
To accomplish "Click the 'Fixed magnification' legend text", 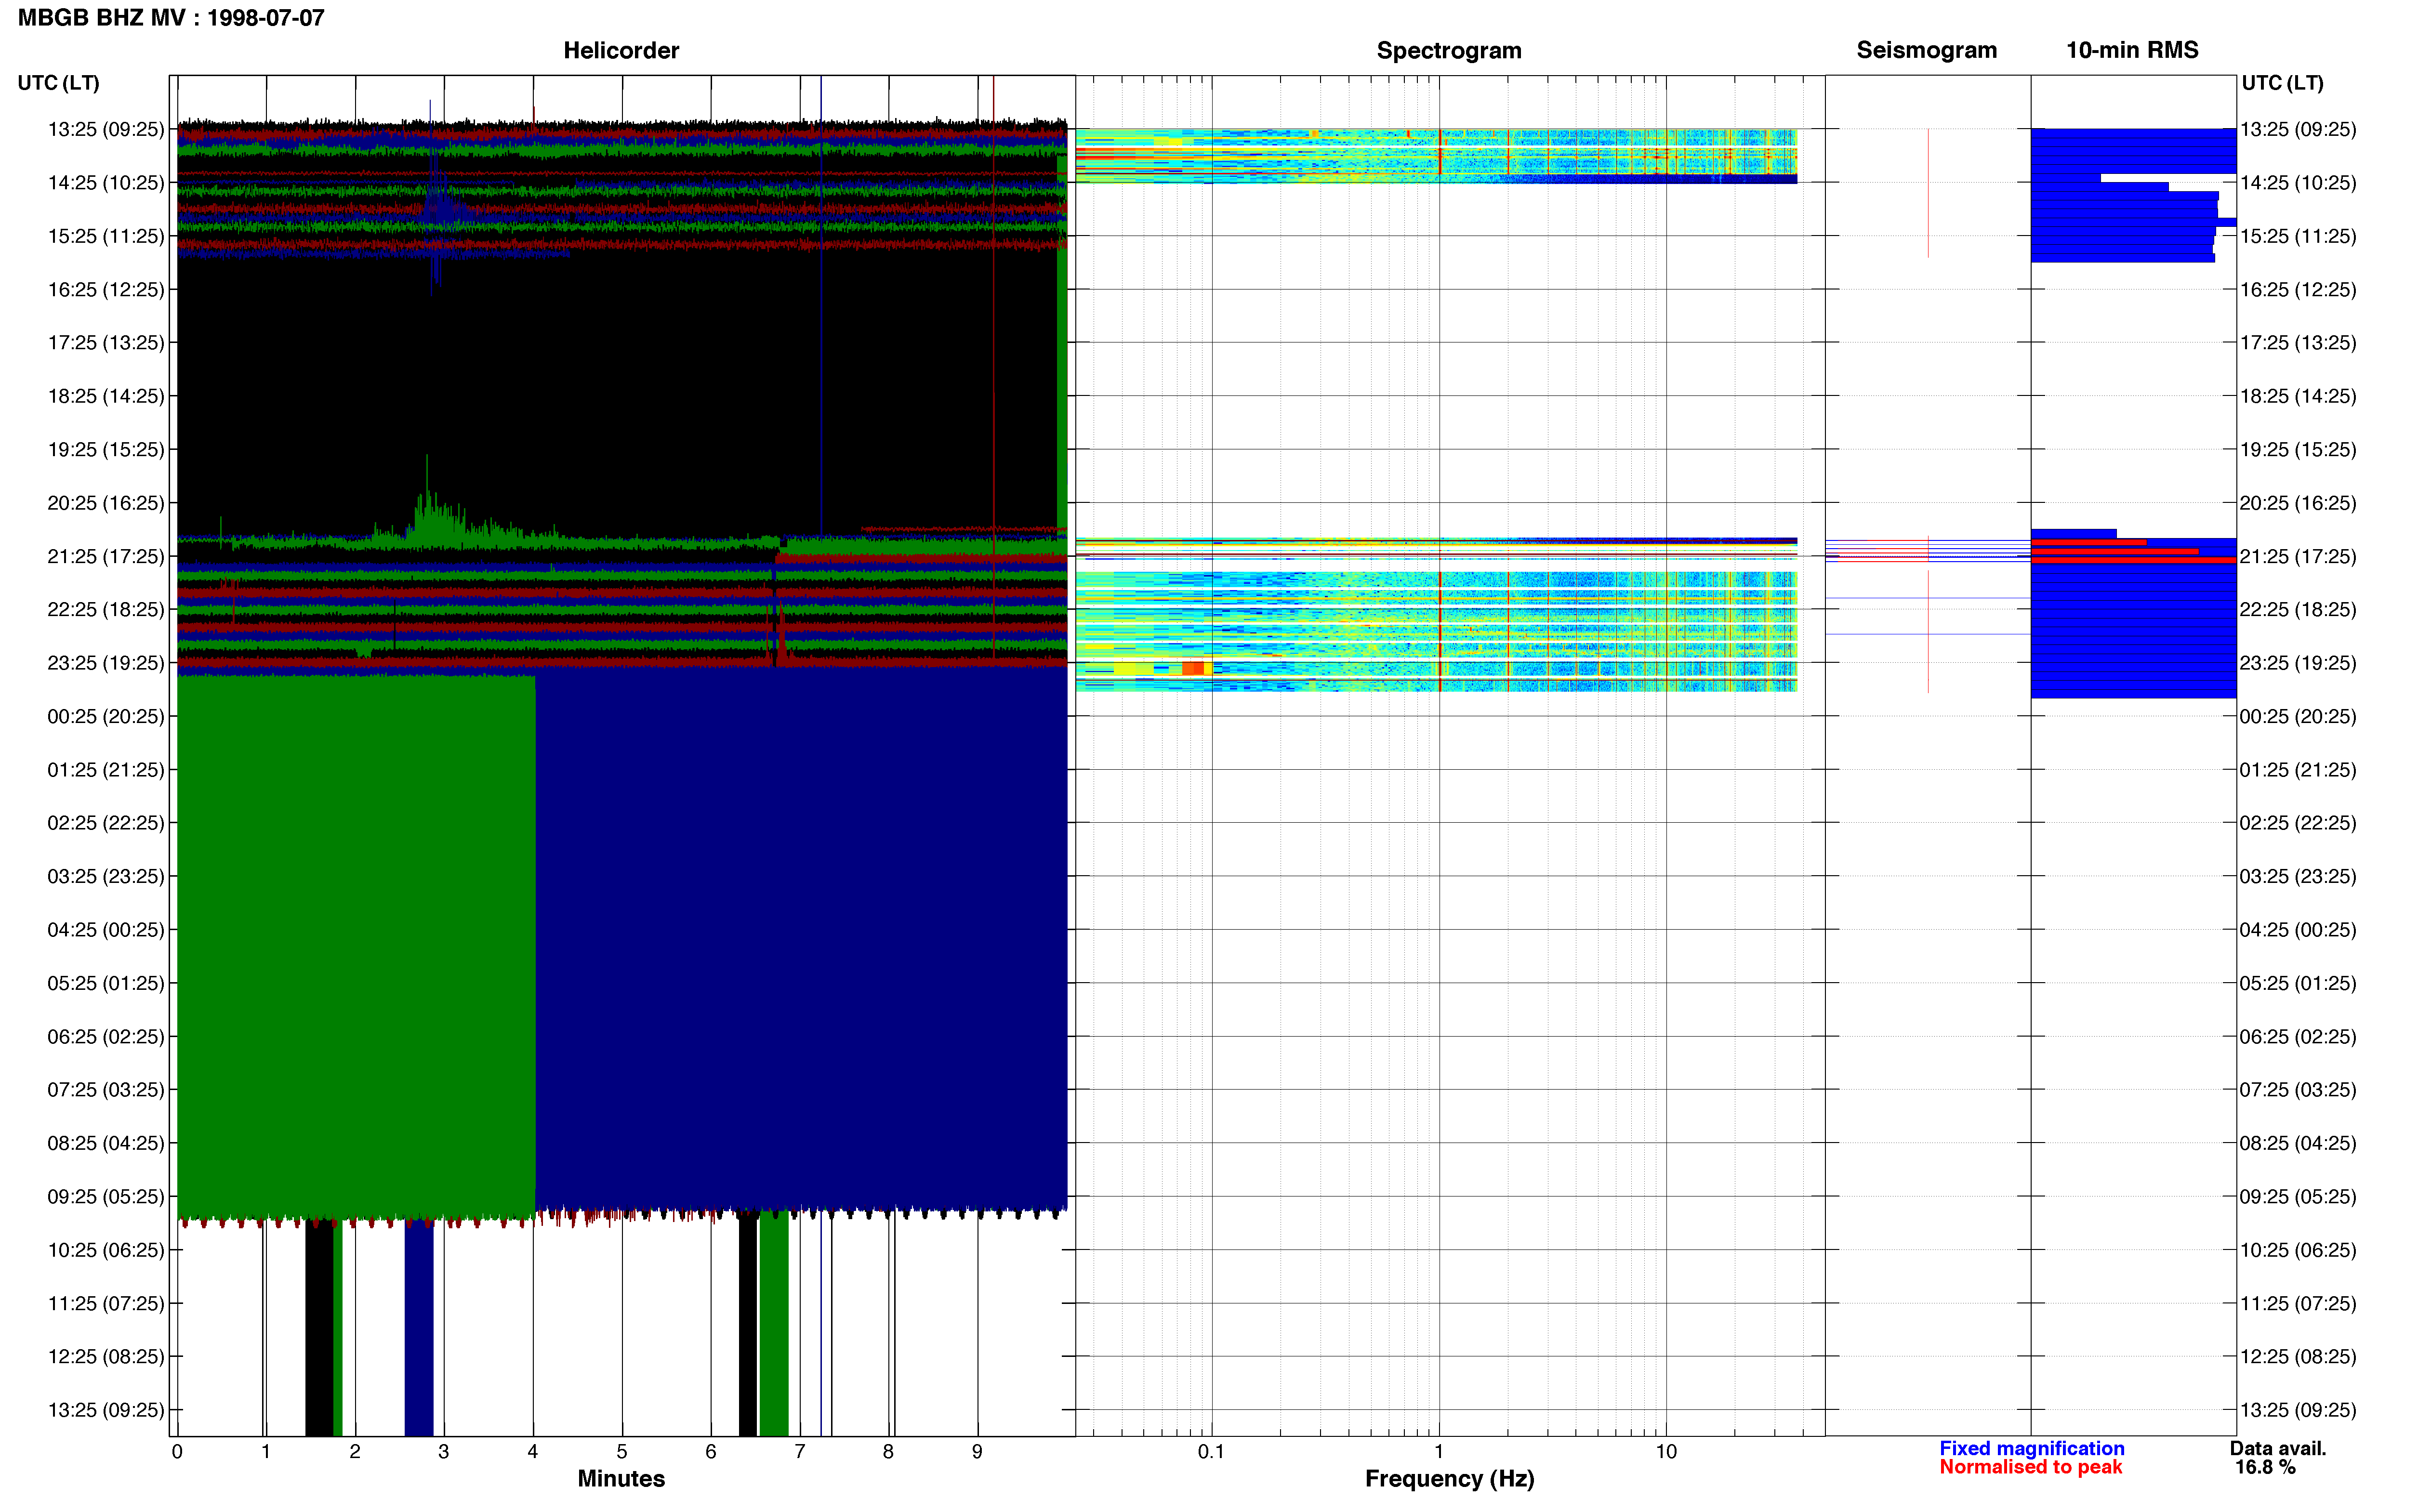I will tap(2031, 1448).
